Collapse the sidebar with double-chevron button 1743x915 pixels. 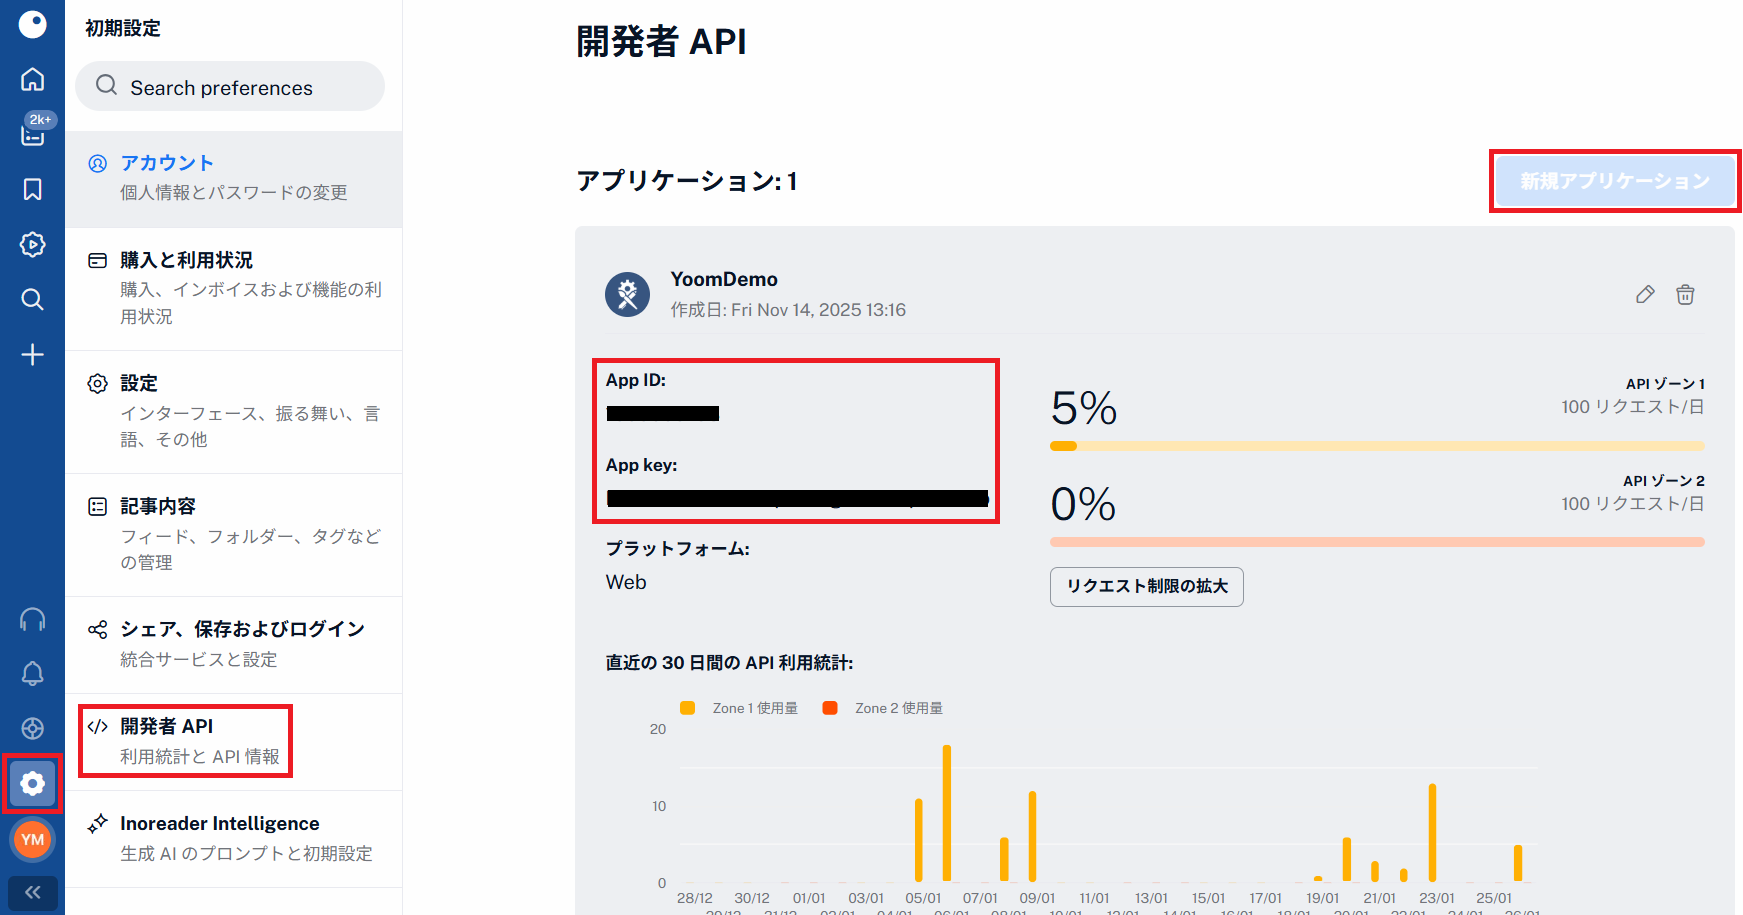[32, 892]
